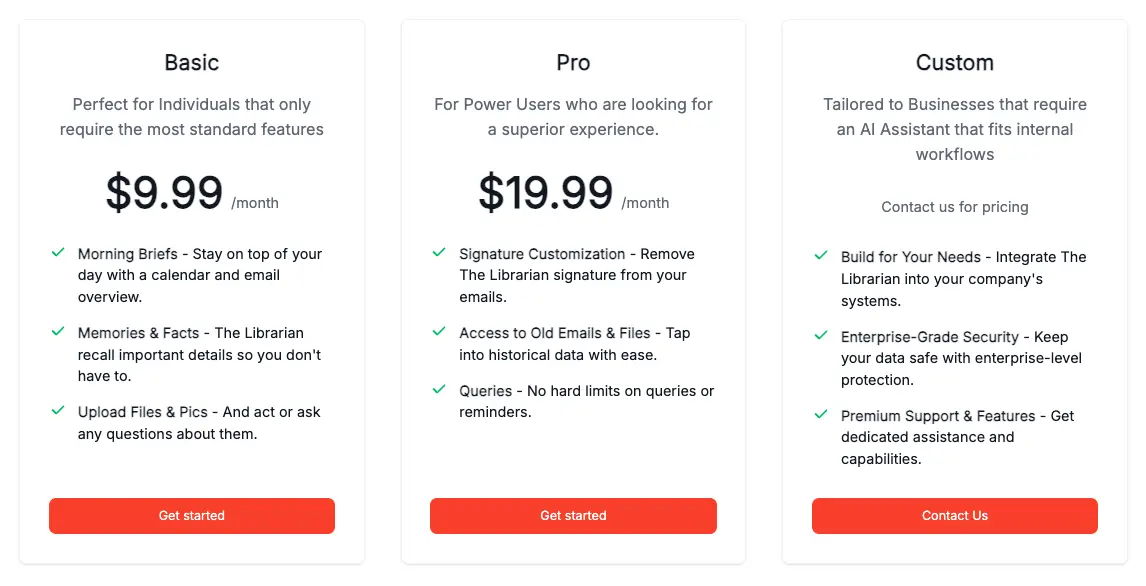Click the $9.99 price text

(x=164, y=192)
